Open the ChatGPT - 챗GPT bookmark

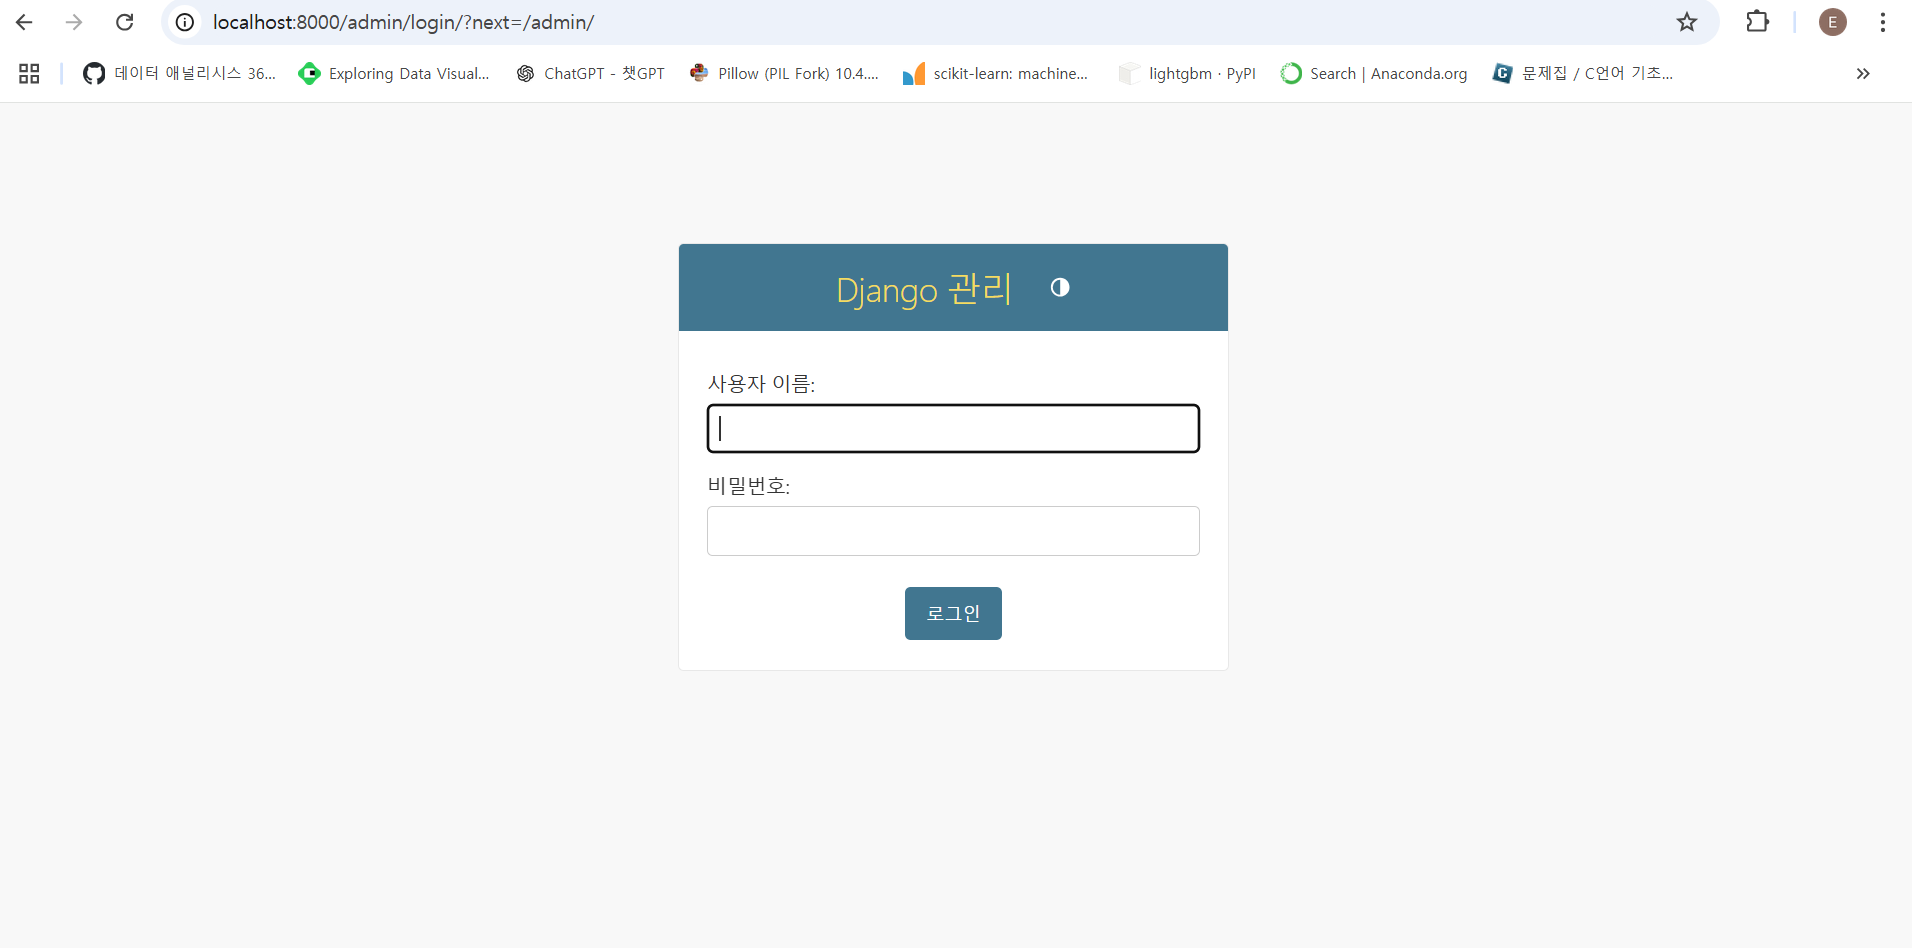pos(590,73)
